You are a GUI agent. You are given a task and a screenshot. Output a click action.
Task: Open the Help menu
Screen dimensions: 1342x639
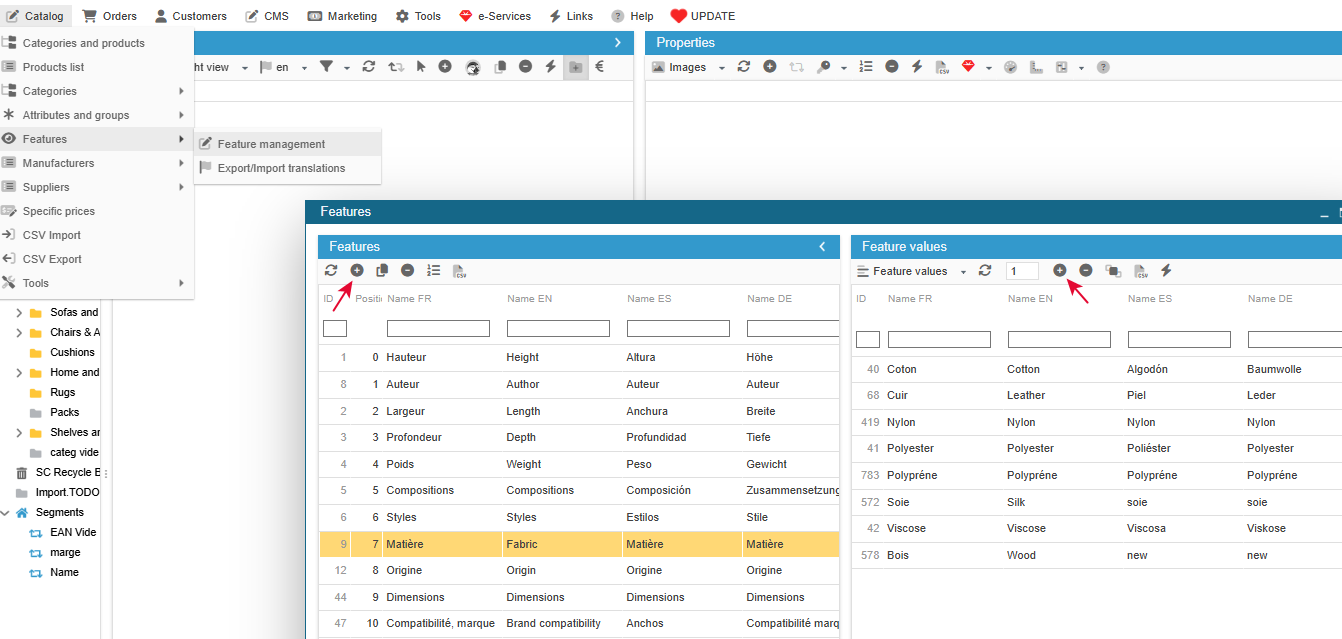(x=632, y=16)
